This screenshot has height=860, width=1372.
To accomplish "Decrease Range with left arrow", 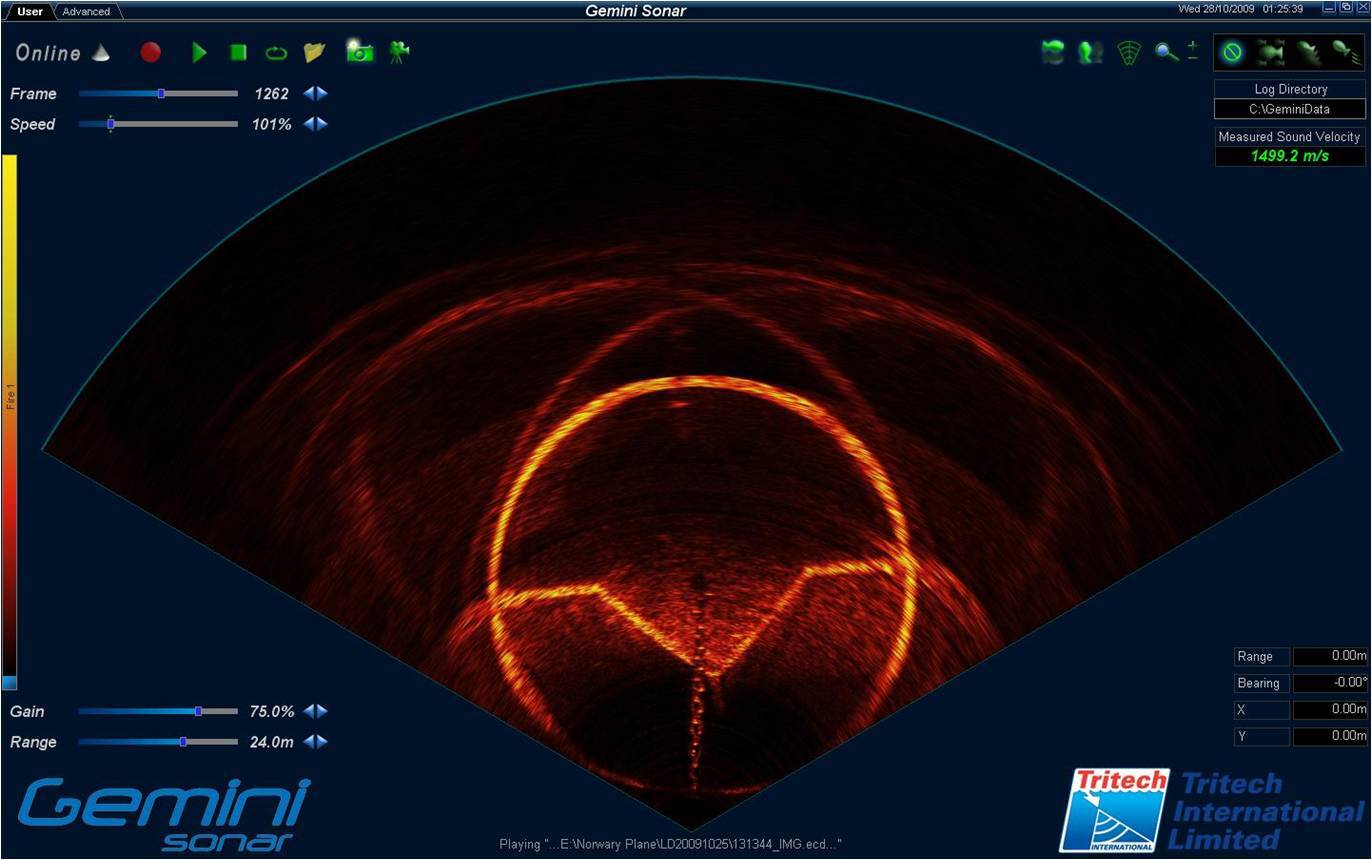I will point(309,742).
